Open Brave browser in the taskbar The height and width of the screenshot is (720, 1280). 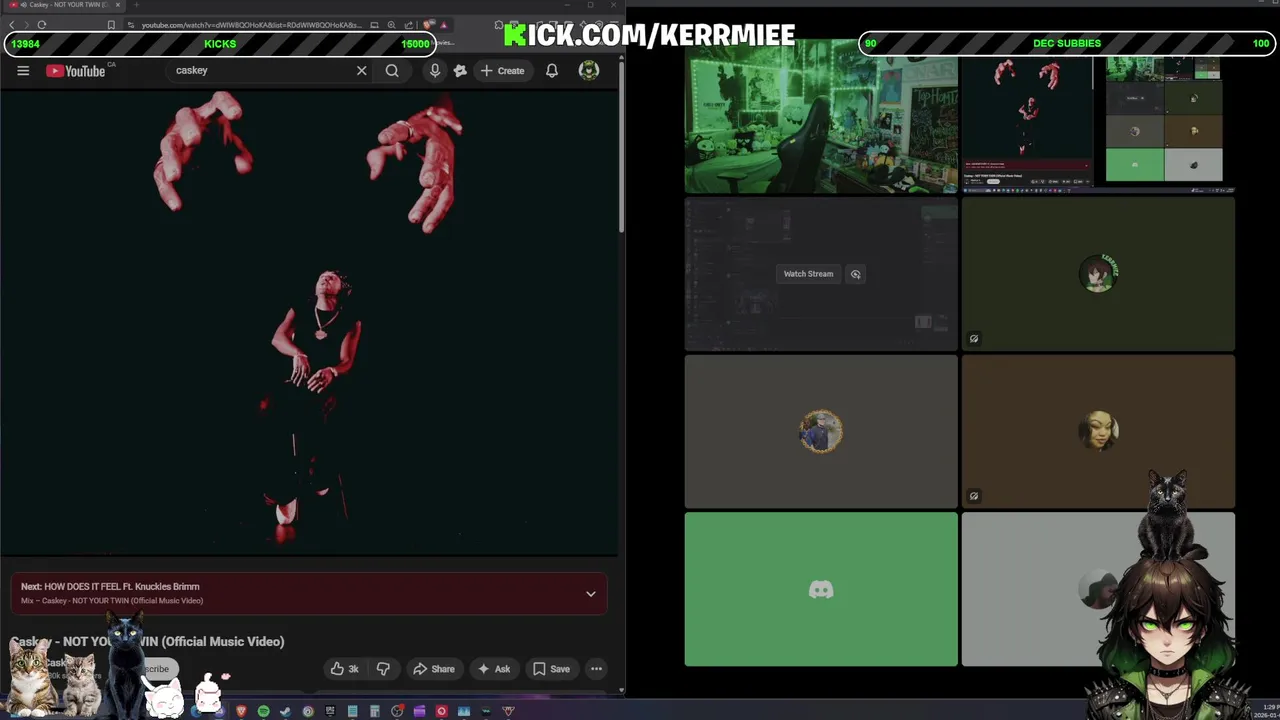[x=241, y=711]
